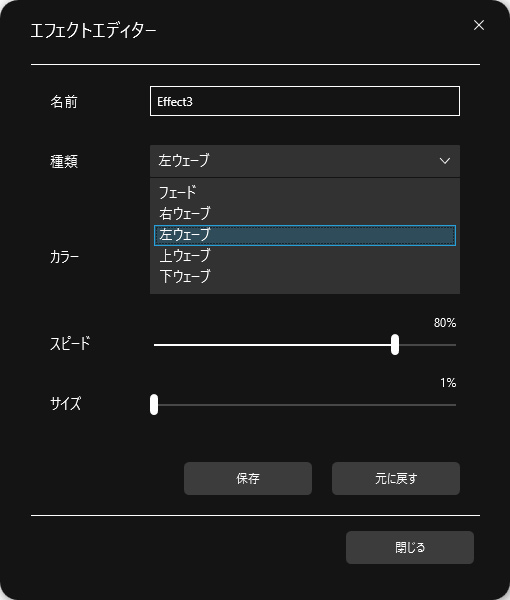Click the スピード slider thumb
The width and height of the screenshot is (510, 600).
pyautogui.click(x=395, y=345)
